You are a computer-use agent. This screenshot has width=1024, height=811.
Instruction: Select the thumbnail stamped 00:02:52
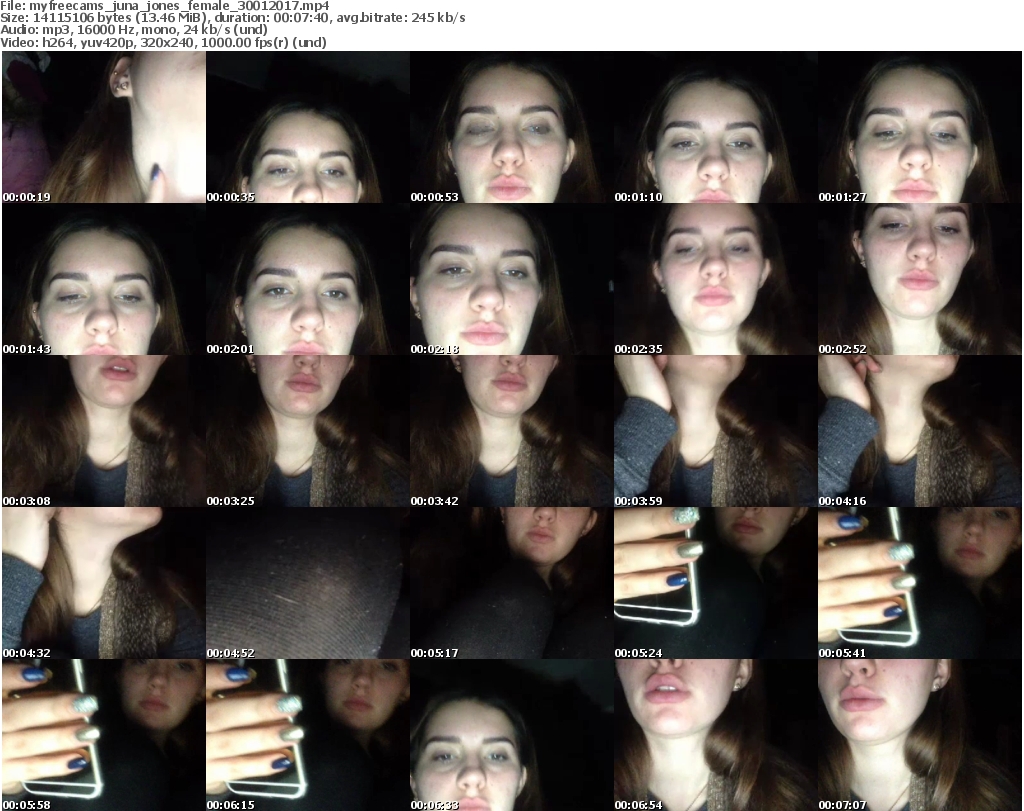point(920,279)
